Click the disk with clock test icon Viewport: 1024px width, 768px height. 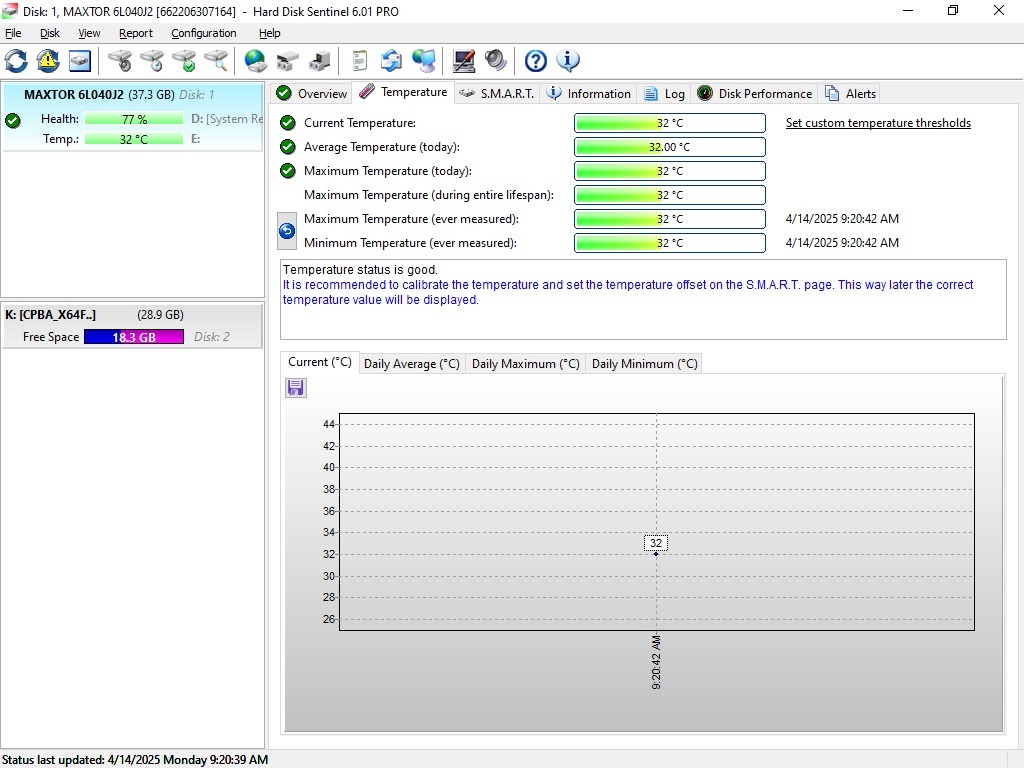pyautogui.click(x=152, y=61)
